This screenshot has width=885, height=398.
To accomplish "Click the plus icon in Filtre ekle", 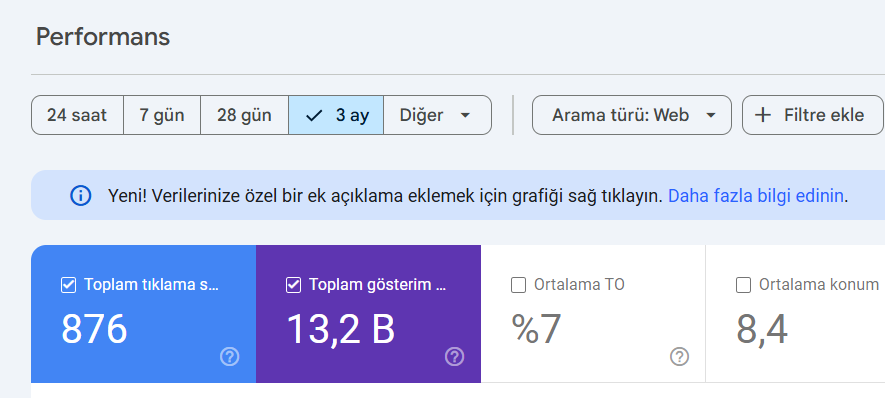I will tap(763, 115).
